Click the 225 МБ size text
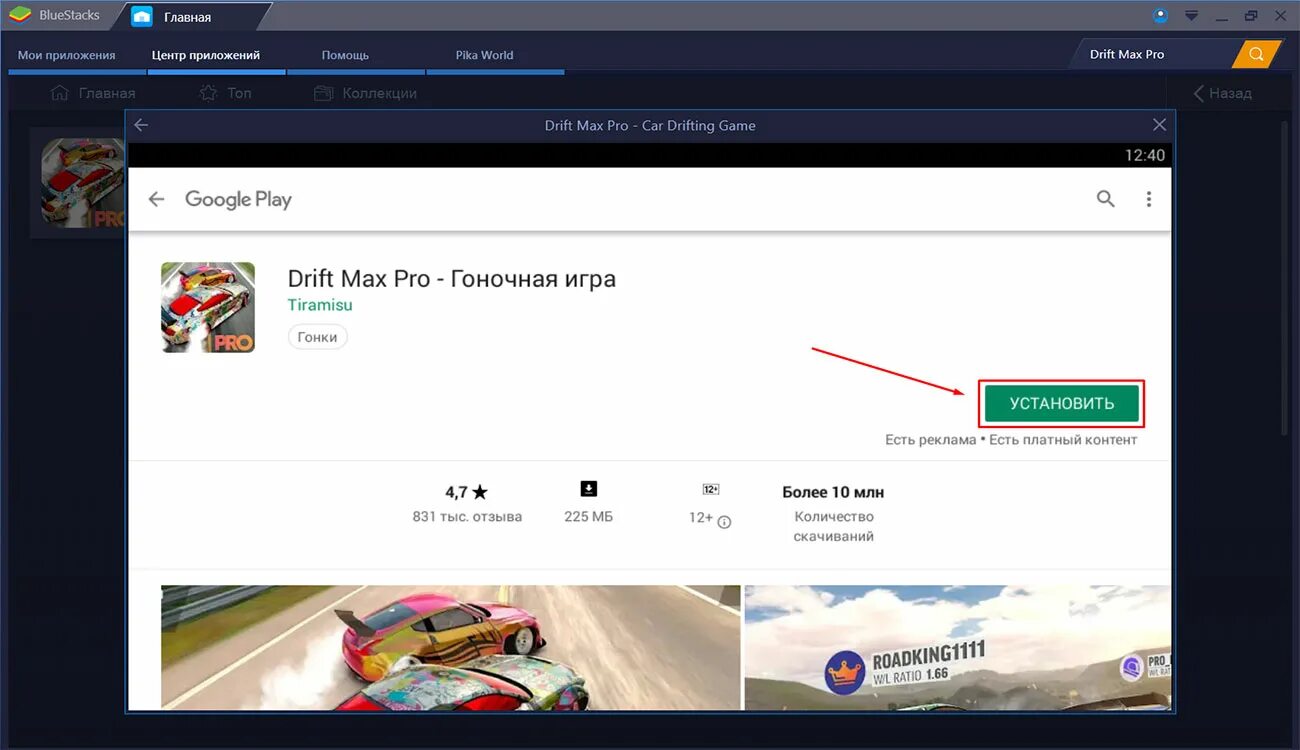This screenshot has height=750, width=1300. point(588,517)
